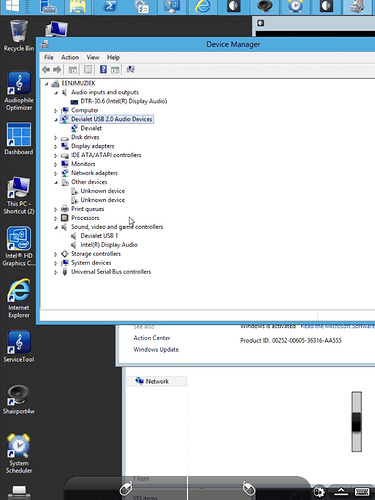Open the View menu
The image size is (375, 500).
93,57
